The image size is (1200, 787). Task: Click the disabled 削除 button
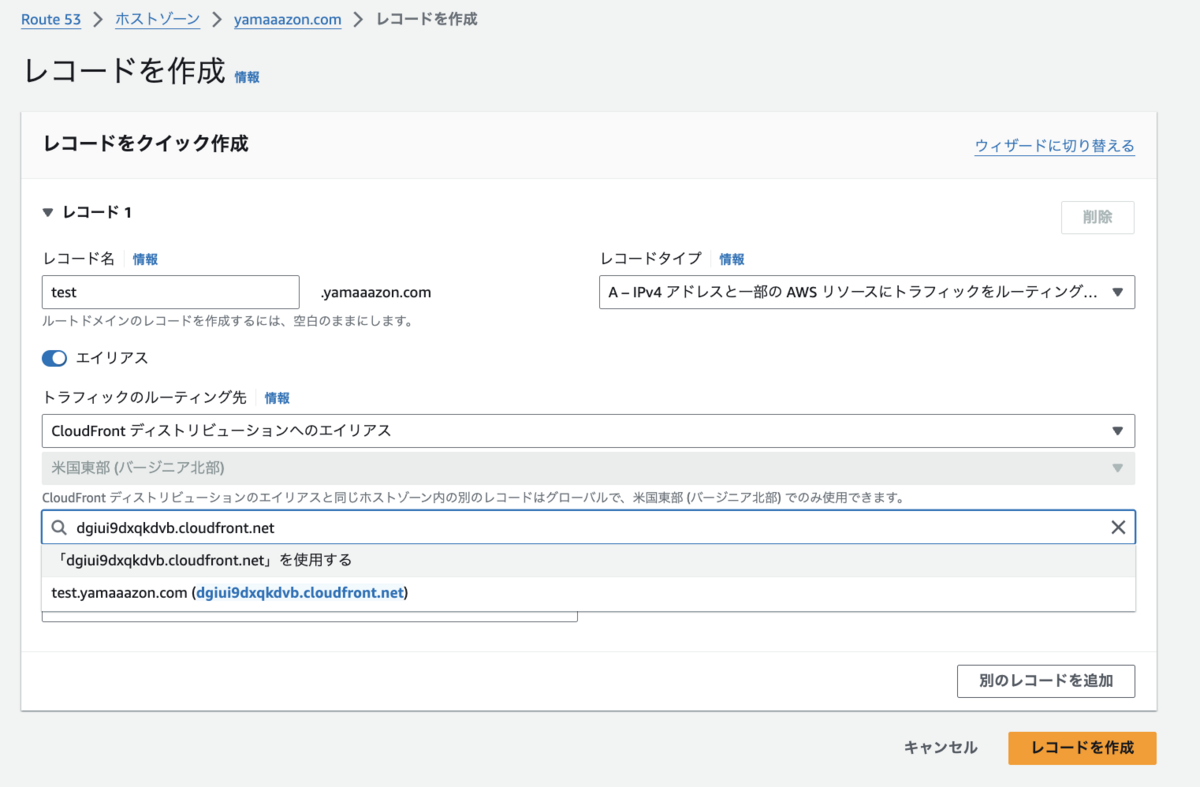click(1097, 217)
